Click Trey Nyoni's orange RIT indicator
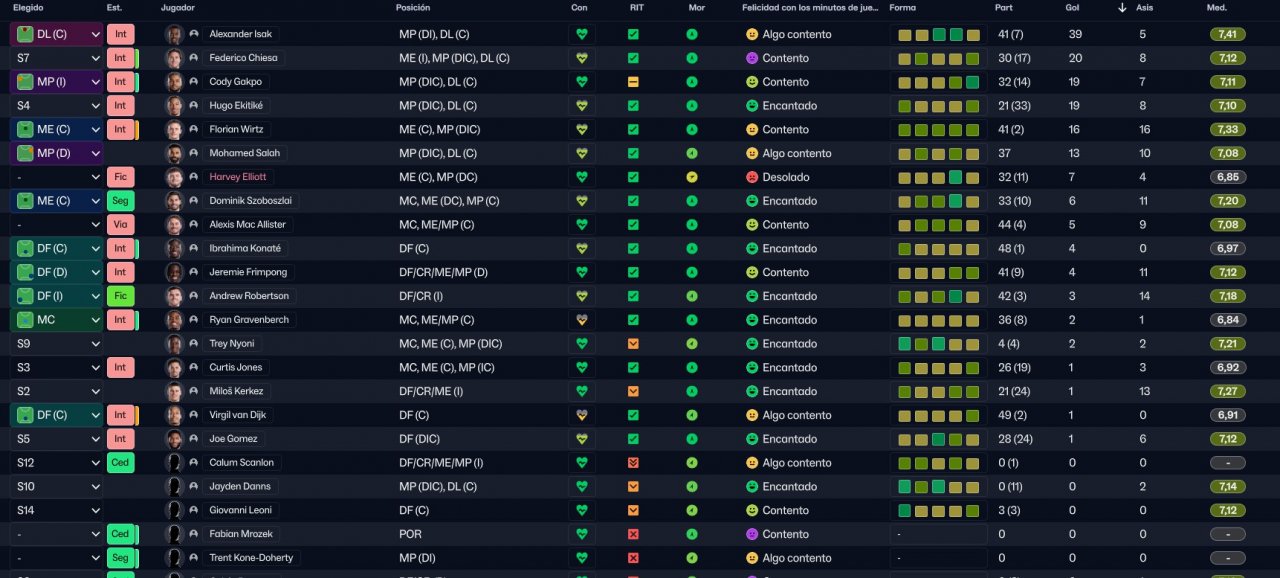1280x578 pixels. pyautogui.click(x=633, y=344)
